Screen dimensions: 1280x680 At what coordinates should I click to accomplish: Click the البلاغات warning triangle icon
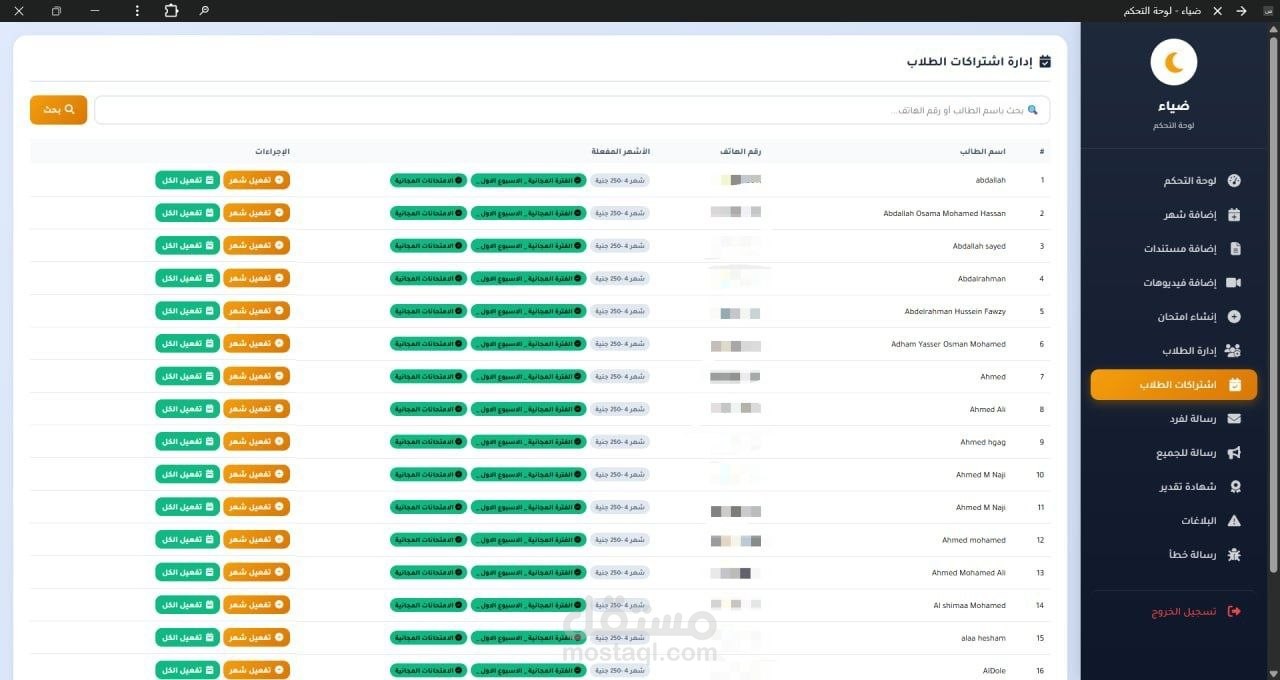click(x=1234, y=521)
